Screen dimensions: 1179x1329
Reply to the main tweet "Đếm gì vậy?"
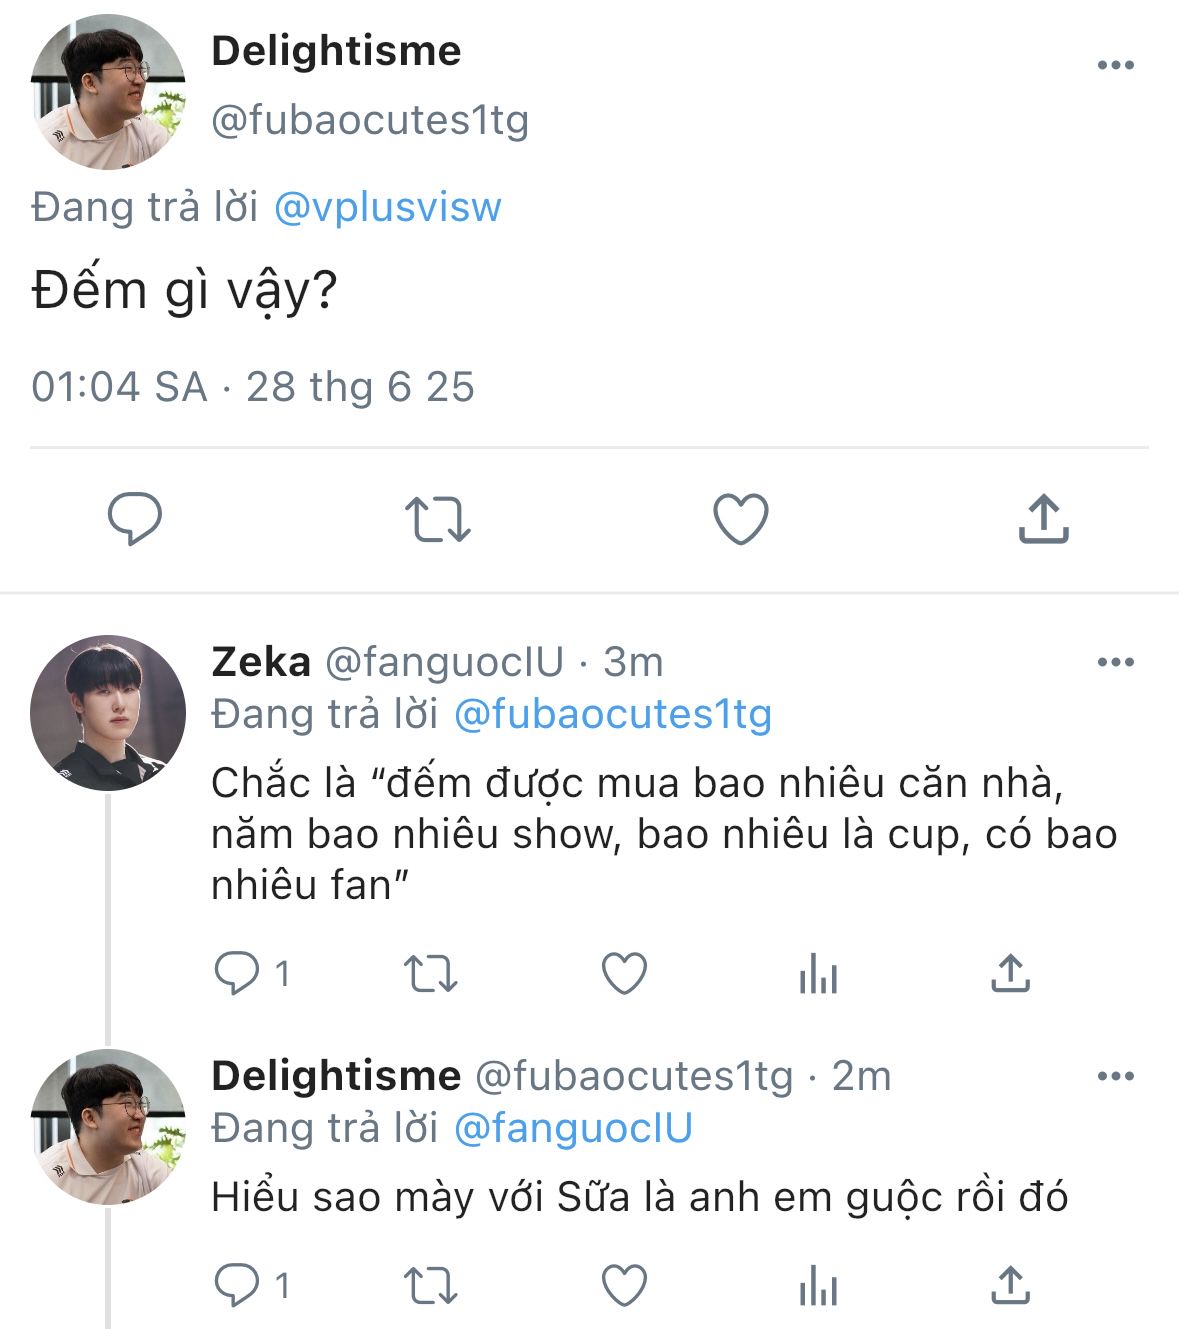pyautogui.click(x=135, y=519)
